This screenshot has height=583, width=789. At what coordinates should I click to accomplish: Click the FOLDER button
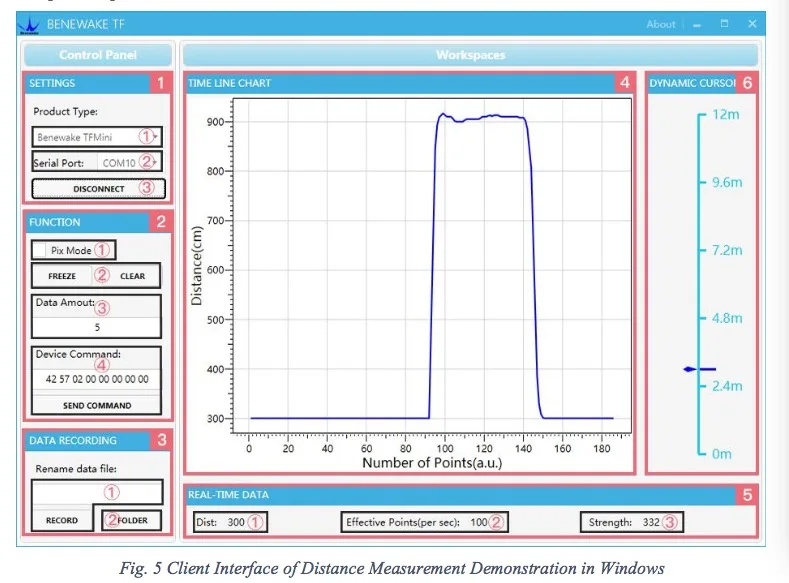pyautogui.click(x=132, y=520)
